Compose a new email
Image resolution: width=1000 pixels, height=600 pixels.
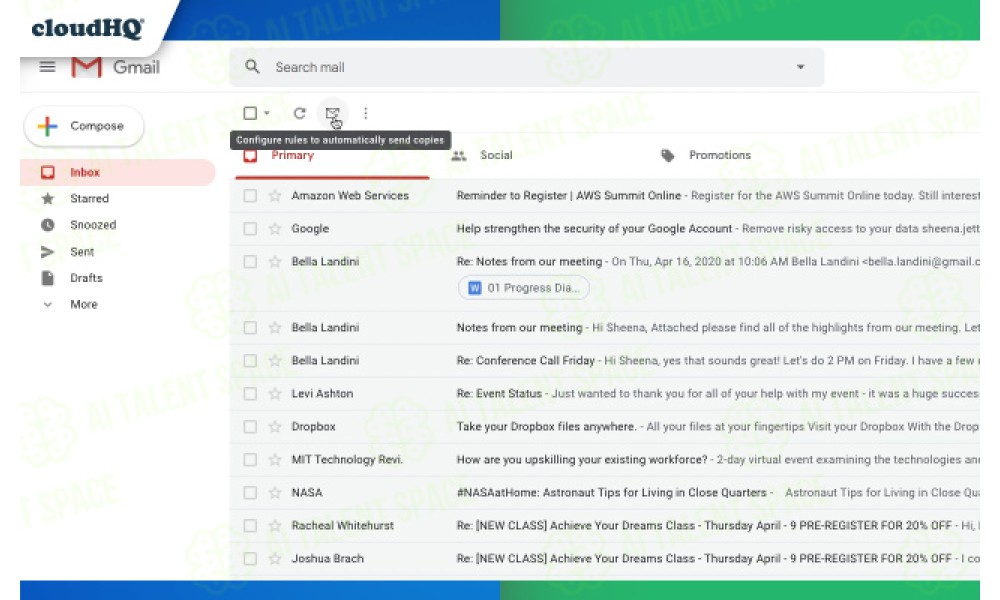(84, 126)
